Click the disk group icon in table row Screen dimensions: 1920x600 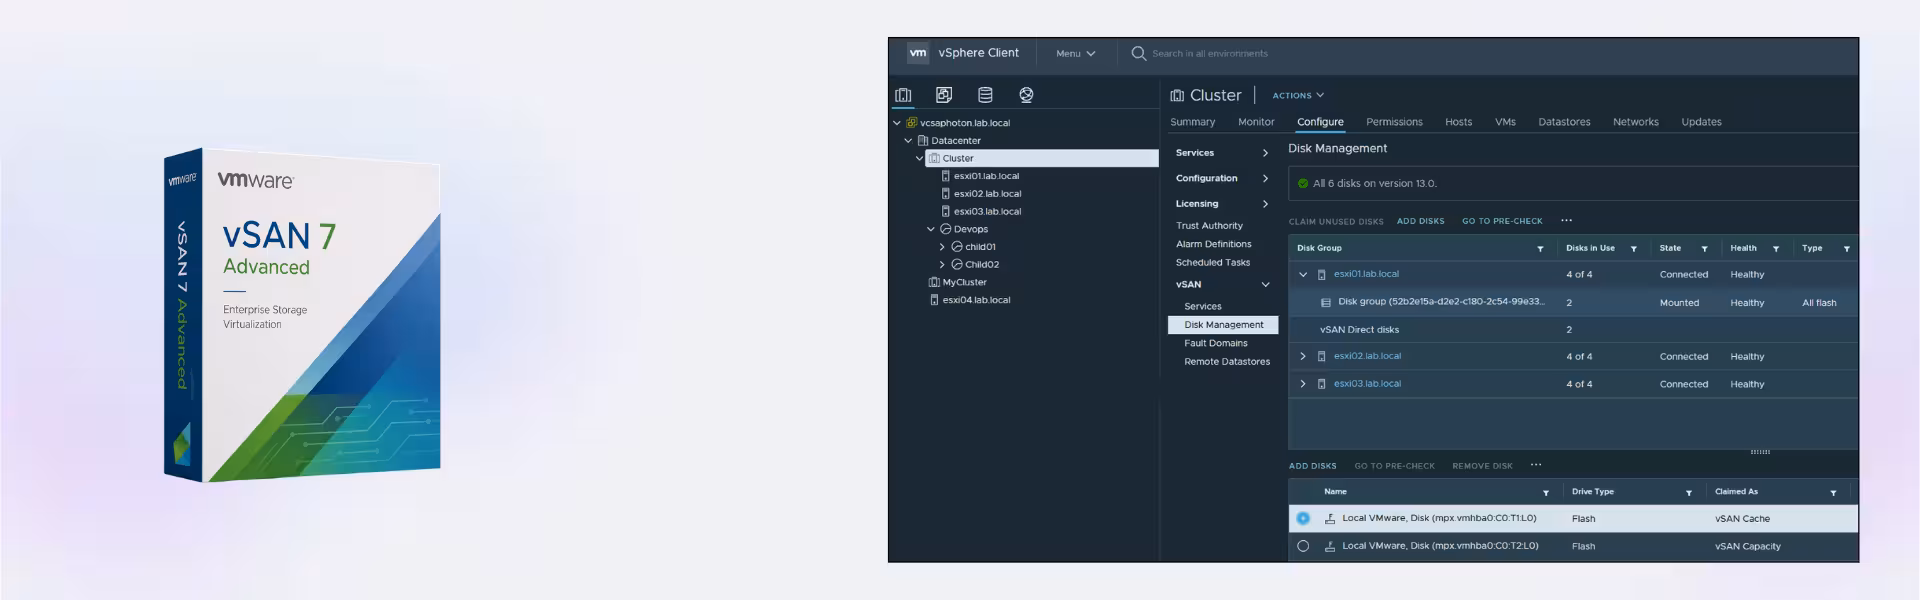tap(1326, 302)
